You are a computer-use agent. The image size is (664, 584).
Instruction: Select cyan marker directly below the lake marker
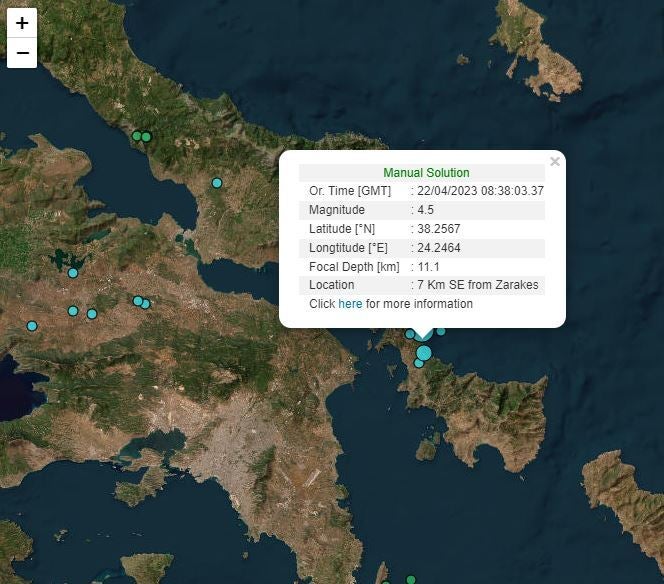(73, 311)
